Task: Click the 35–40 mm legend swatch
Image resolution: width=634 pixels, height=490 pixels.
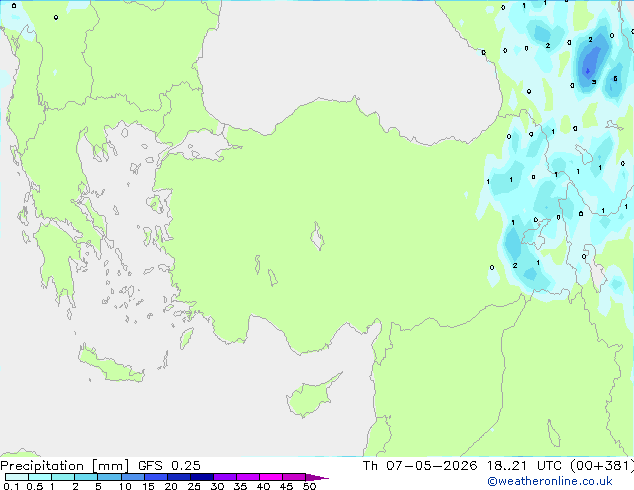Action: [x=247, y=477]
